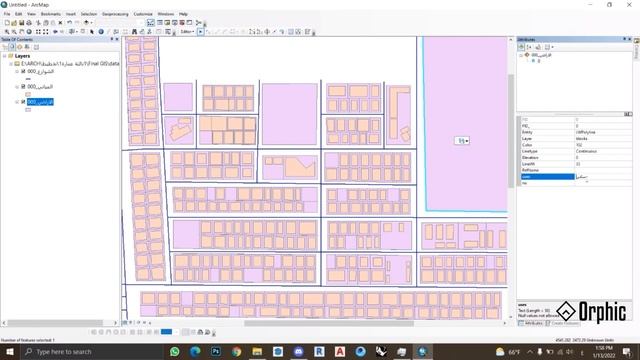Click in the Windows search box

(x=92, y=351)
